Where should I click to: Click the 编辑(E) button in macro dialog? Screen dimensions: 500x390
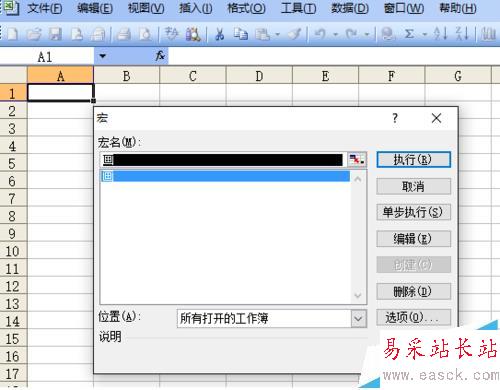413,239
